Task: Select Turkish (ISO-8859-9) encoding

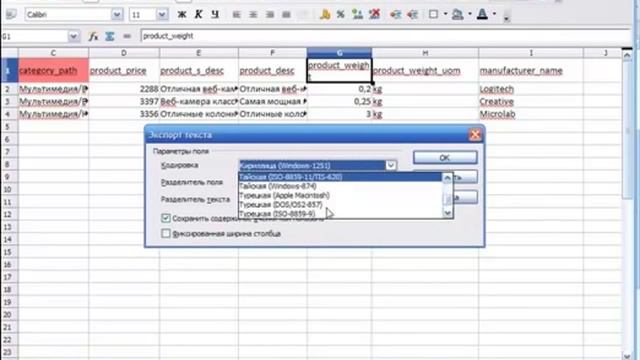Action: point(340,213)
